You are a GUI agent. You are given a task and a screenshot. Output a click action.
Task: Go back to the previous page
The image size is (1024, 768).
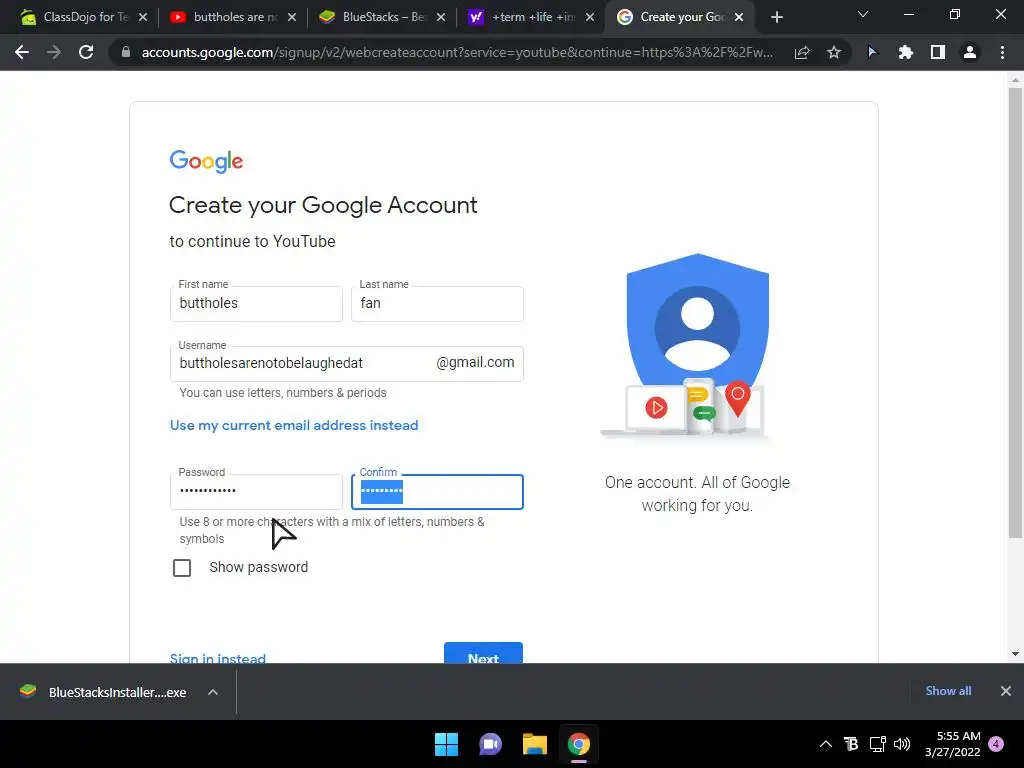click(22, 52)
